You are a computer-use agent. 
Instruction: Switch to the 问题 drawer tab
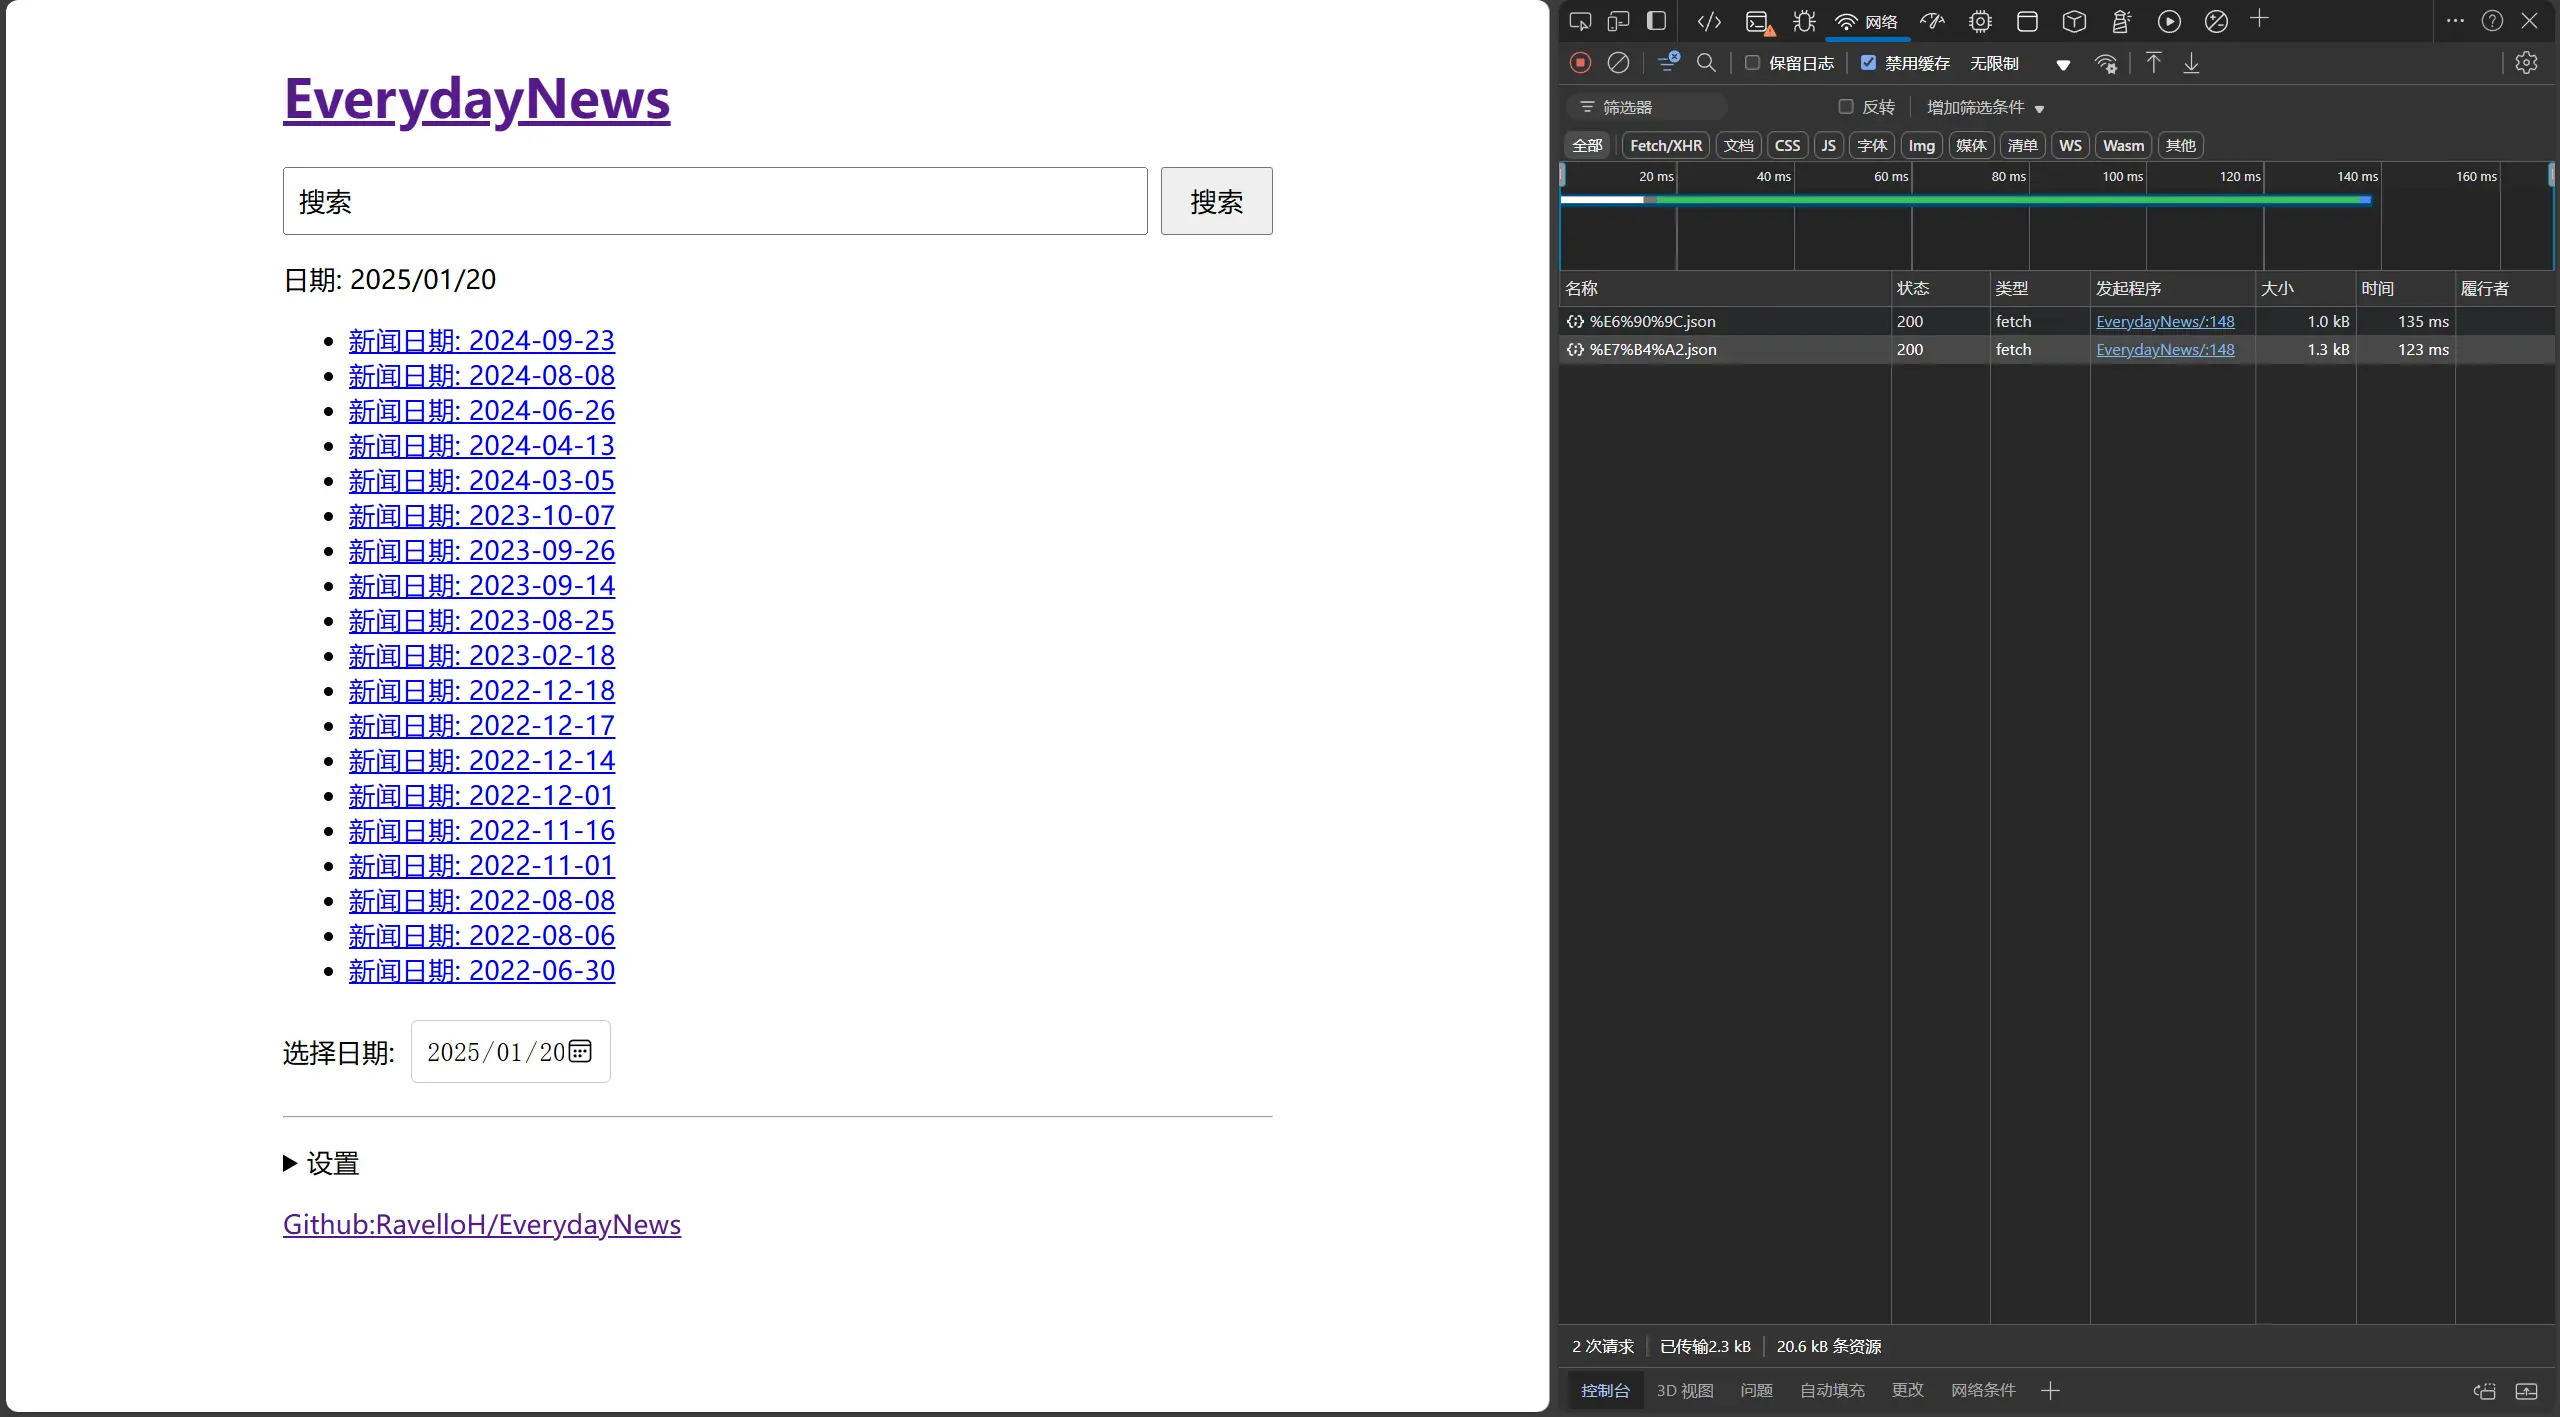coord(1756,1391)
